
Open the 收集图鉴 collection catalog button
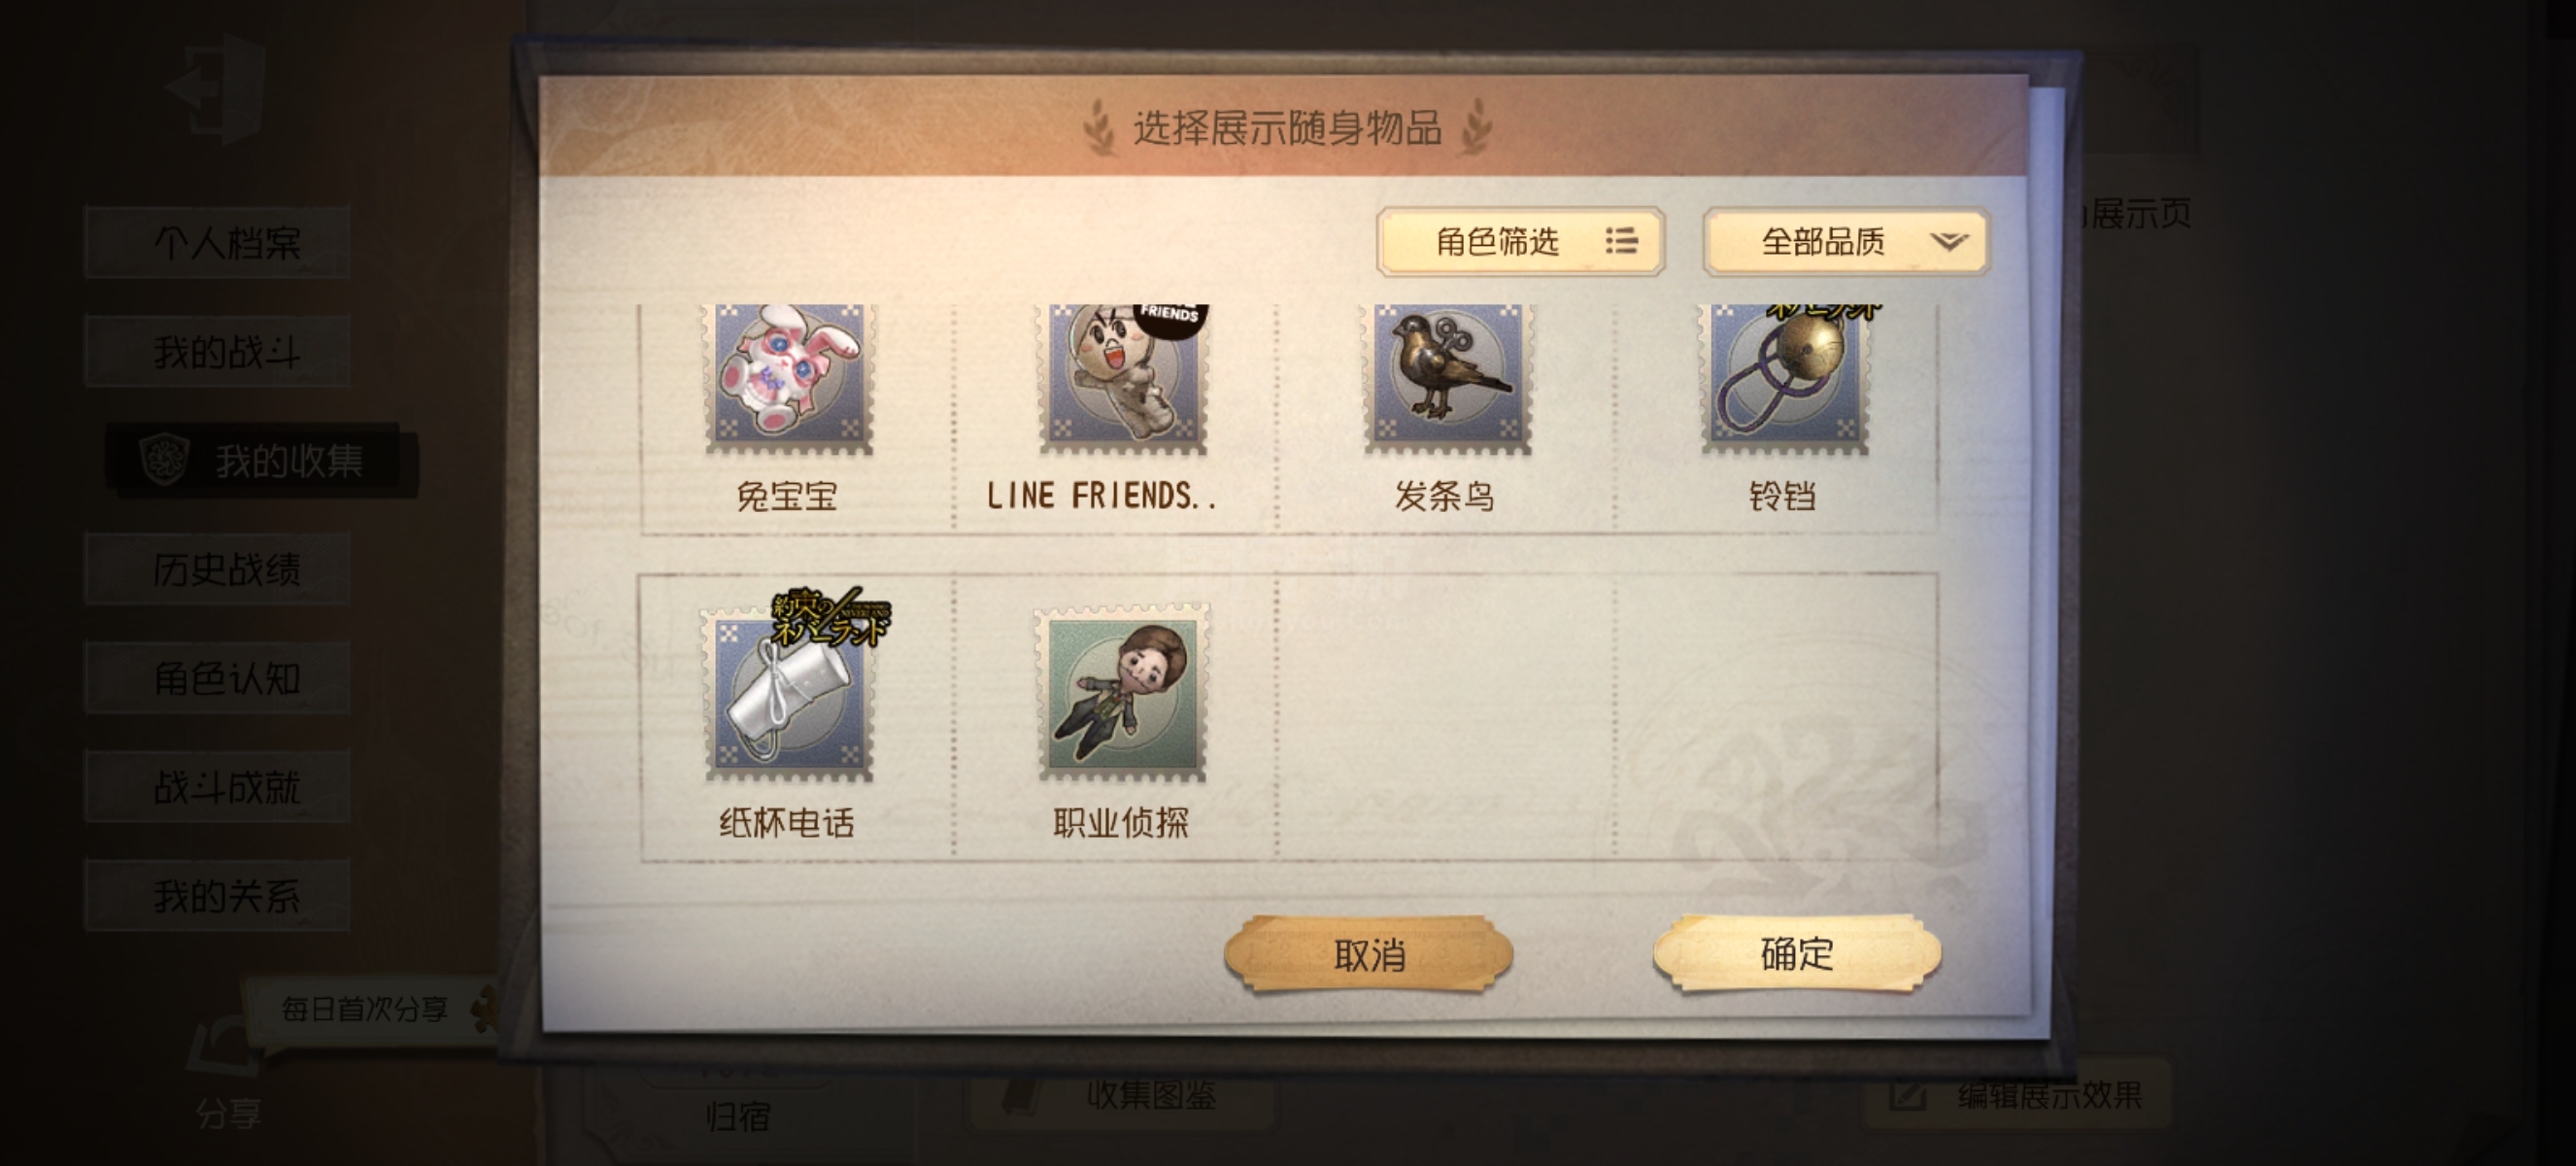pyautogui.click(x=1122, y=1096)
